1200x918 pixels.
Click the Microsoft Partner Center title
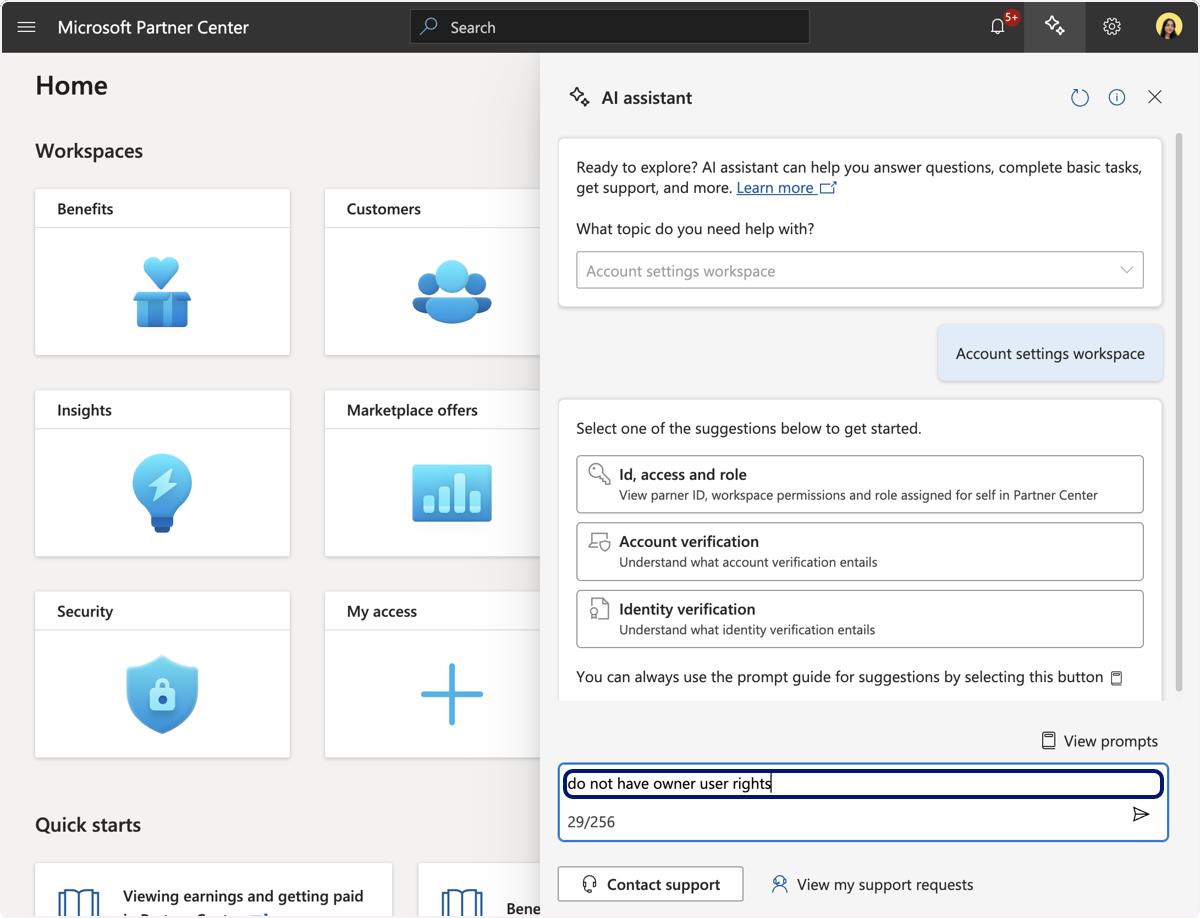(153, 27)
